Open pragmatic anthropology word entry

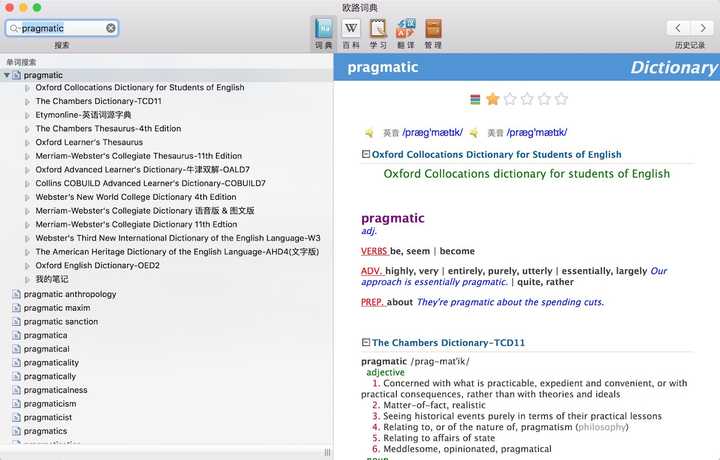pos(70,294)
